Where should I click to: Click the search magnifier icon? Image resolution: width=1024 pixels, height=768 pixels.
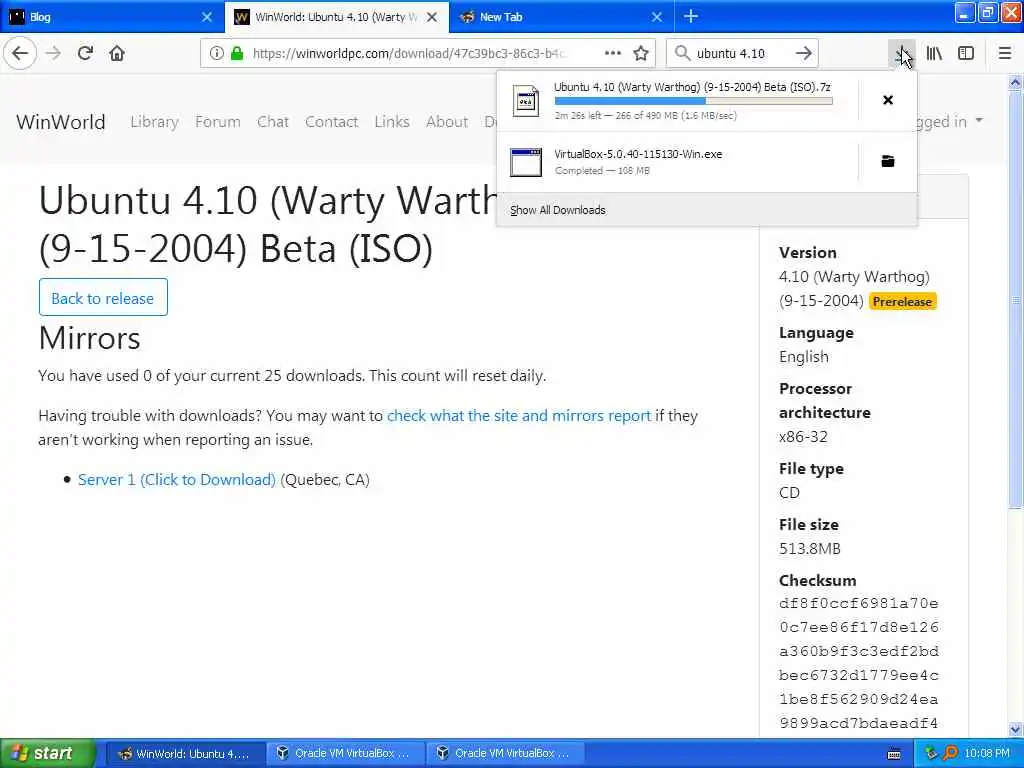click(682, 53)
